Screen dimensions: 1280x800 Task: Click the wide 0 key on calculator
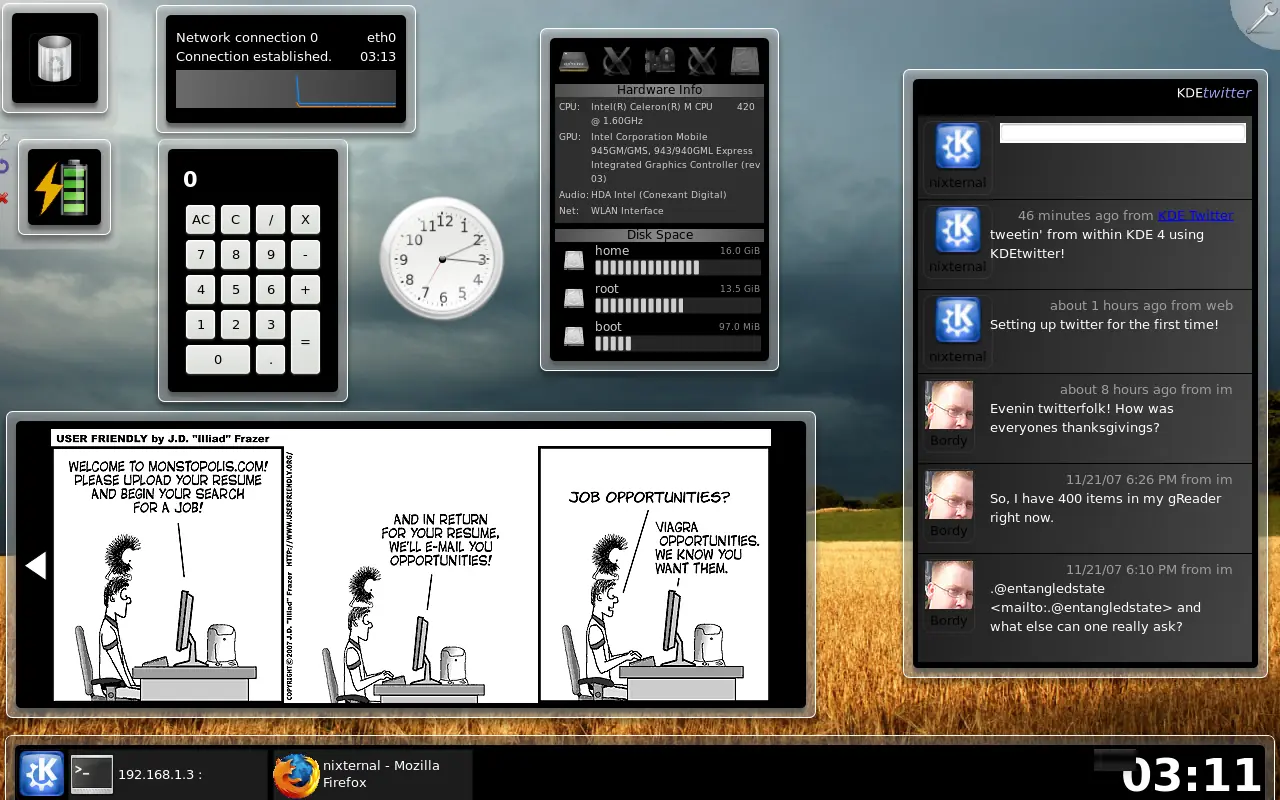click(x=218, y=360)
